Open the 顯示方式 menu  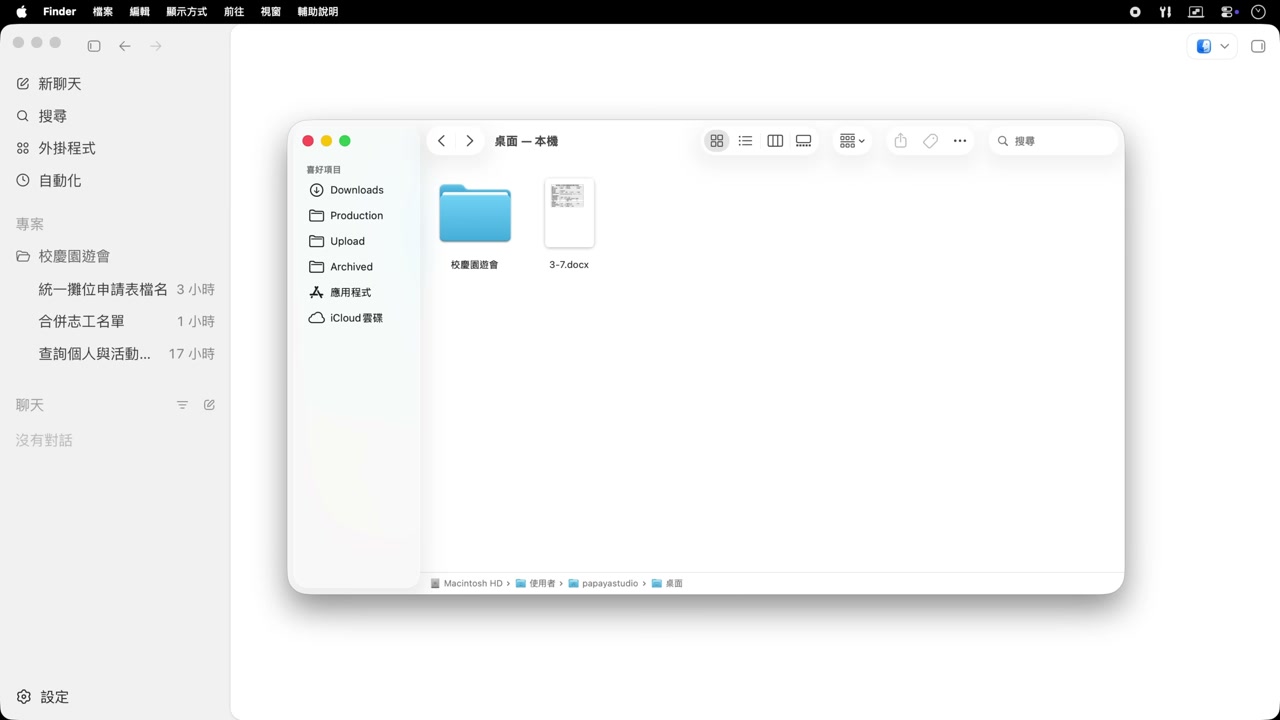pyautogui.click(x=187, y=12)
